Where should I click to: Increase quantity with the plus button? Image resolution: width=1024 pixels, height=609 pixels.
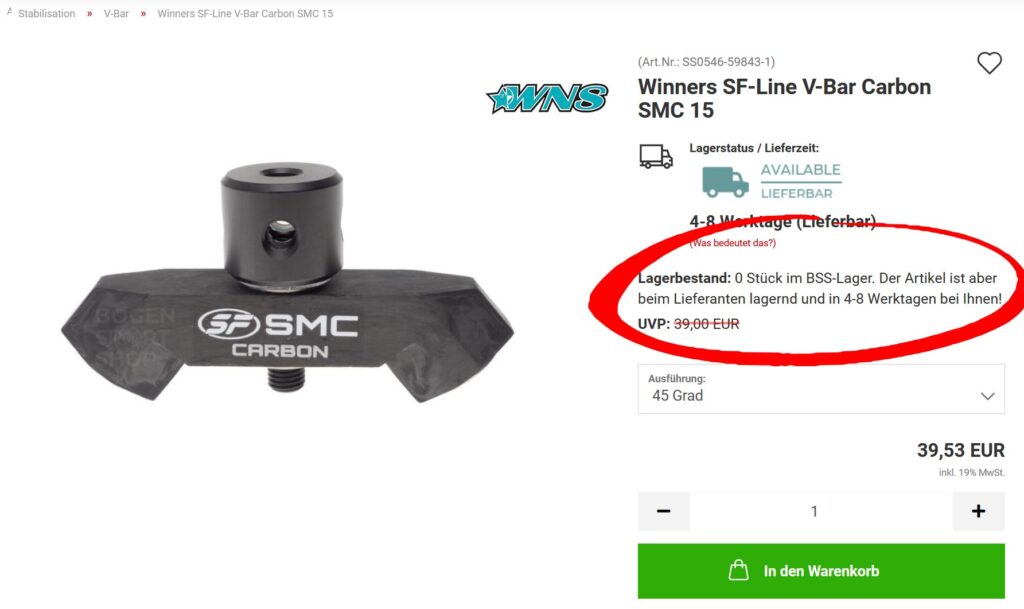[978, 511]
